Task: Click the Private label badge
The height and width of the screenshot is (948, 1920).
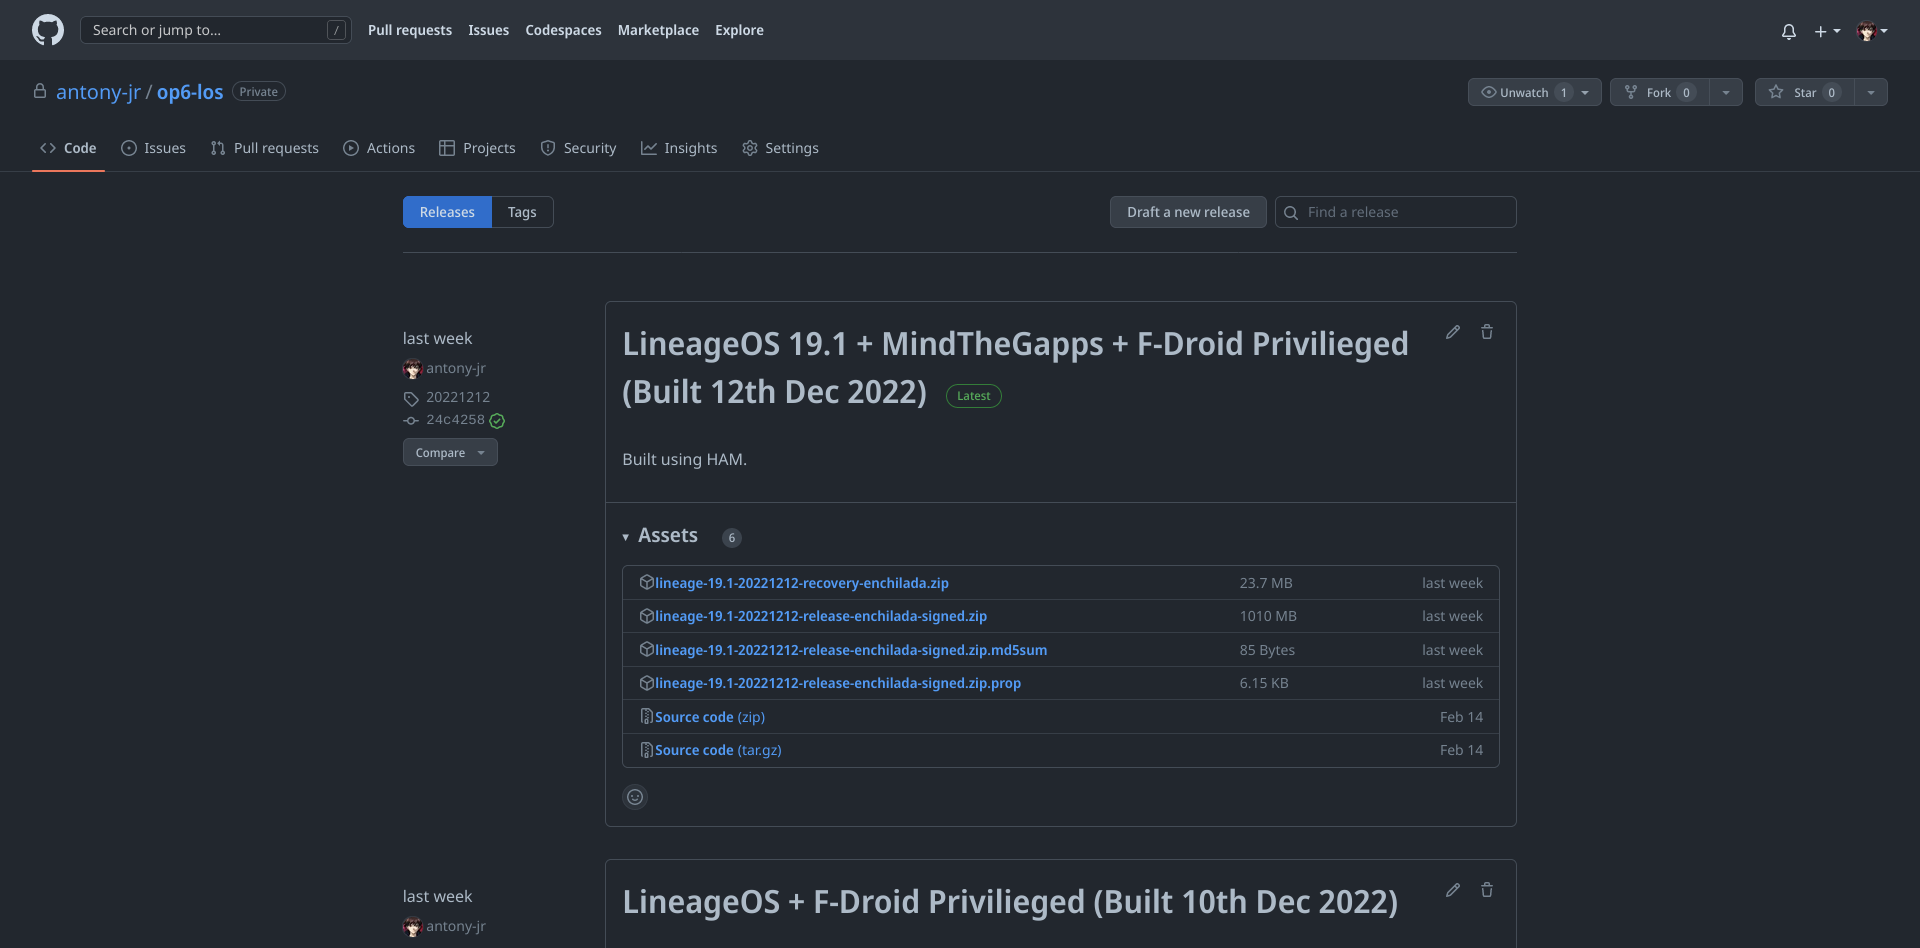Action: click(259, 92)
